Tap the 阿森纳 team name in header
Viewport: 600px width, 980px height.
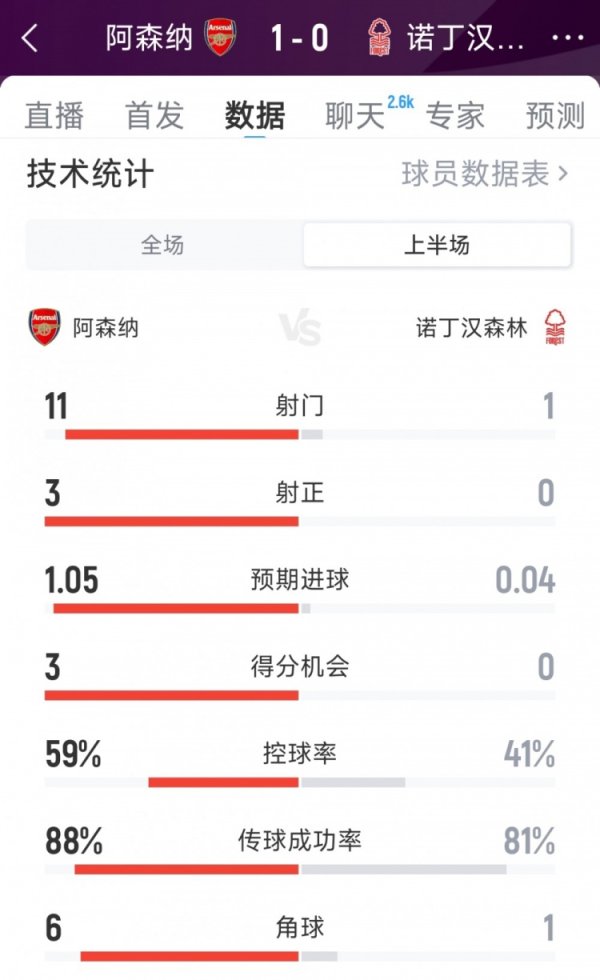click(x=149, y=38)
